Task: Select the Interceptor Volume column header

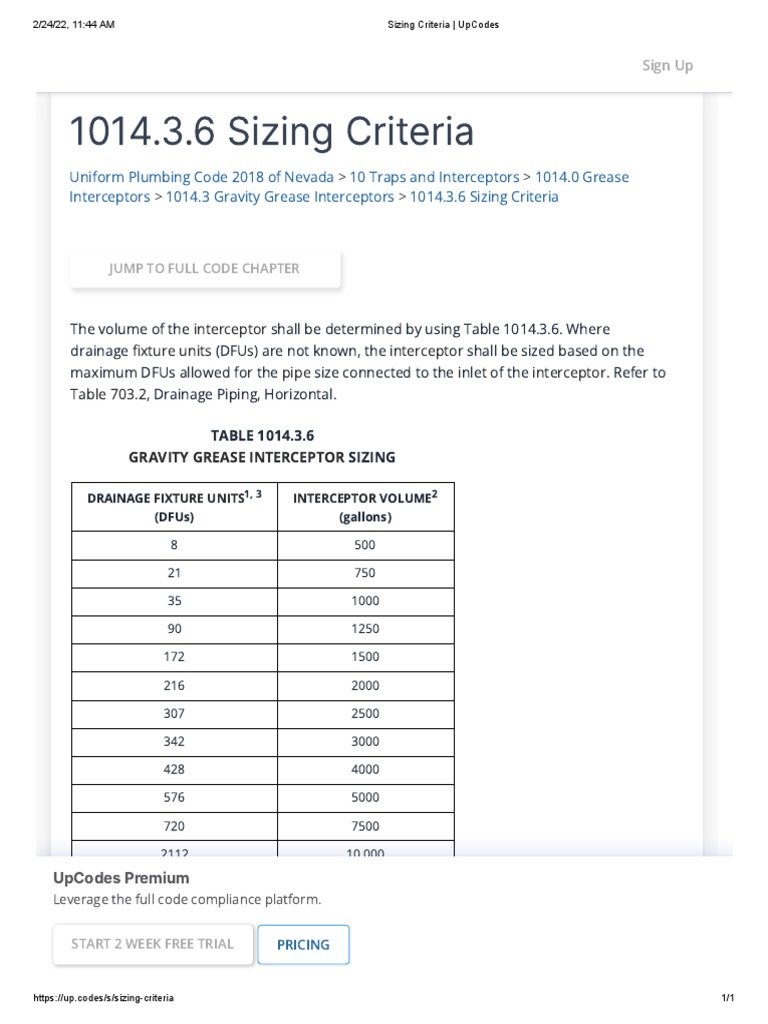Action: (x=365, y=506)
